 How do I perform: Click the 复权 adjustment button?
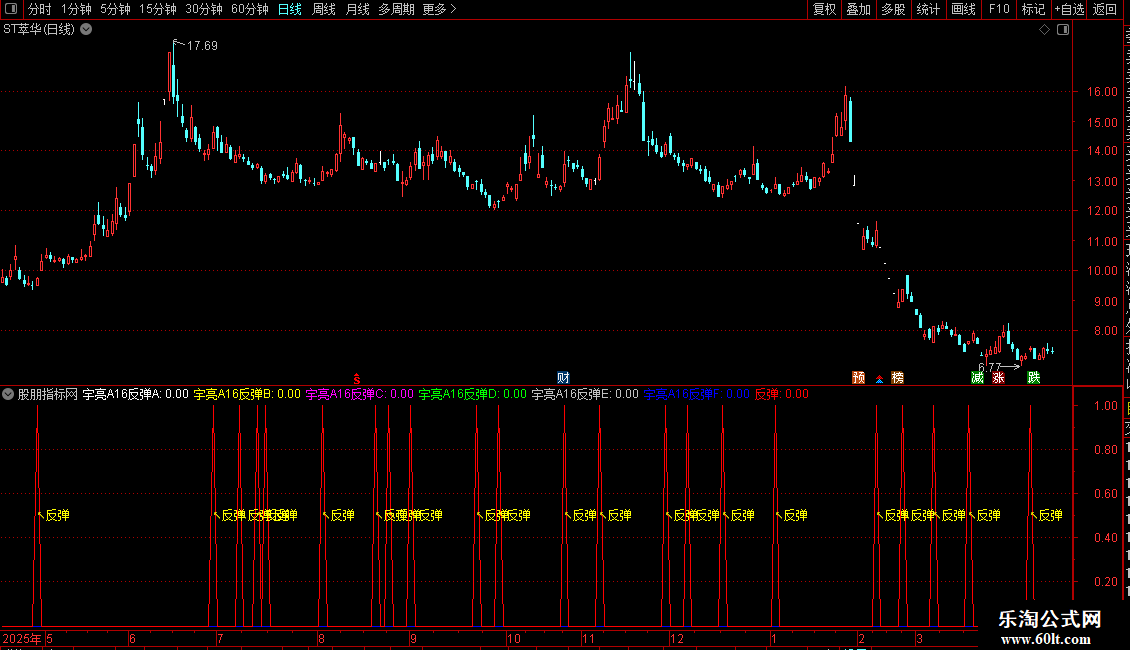pos(824,9)
